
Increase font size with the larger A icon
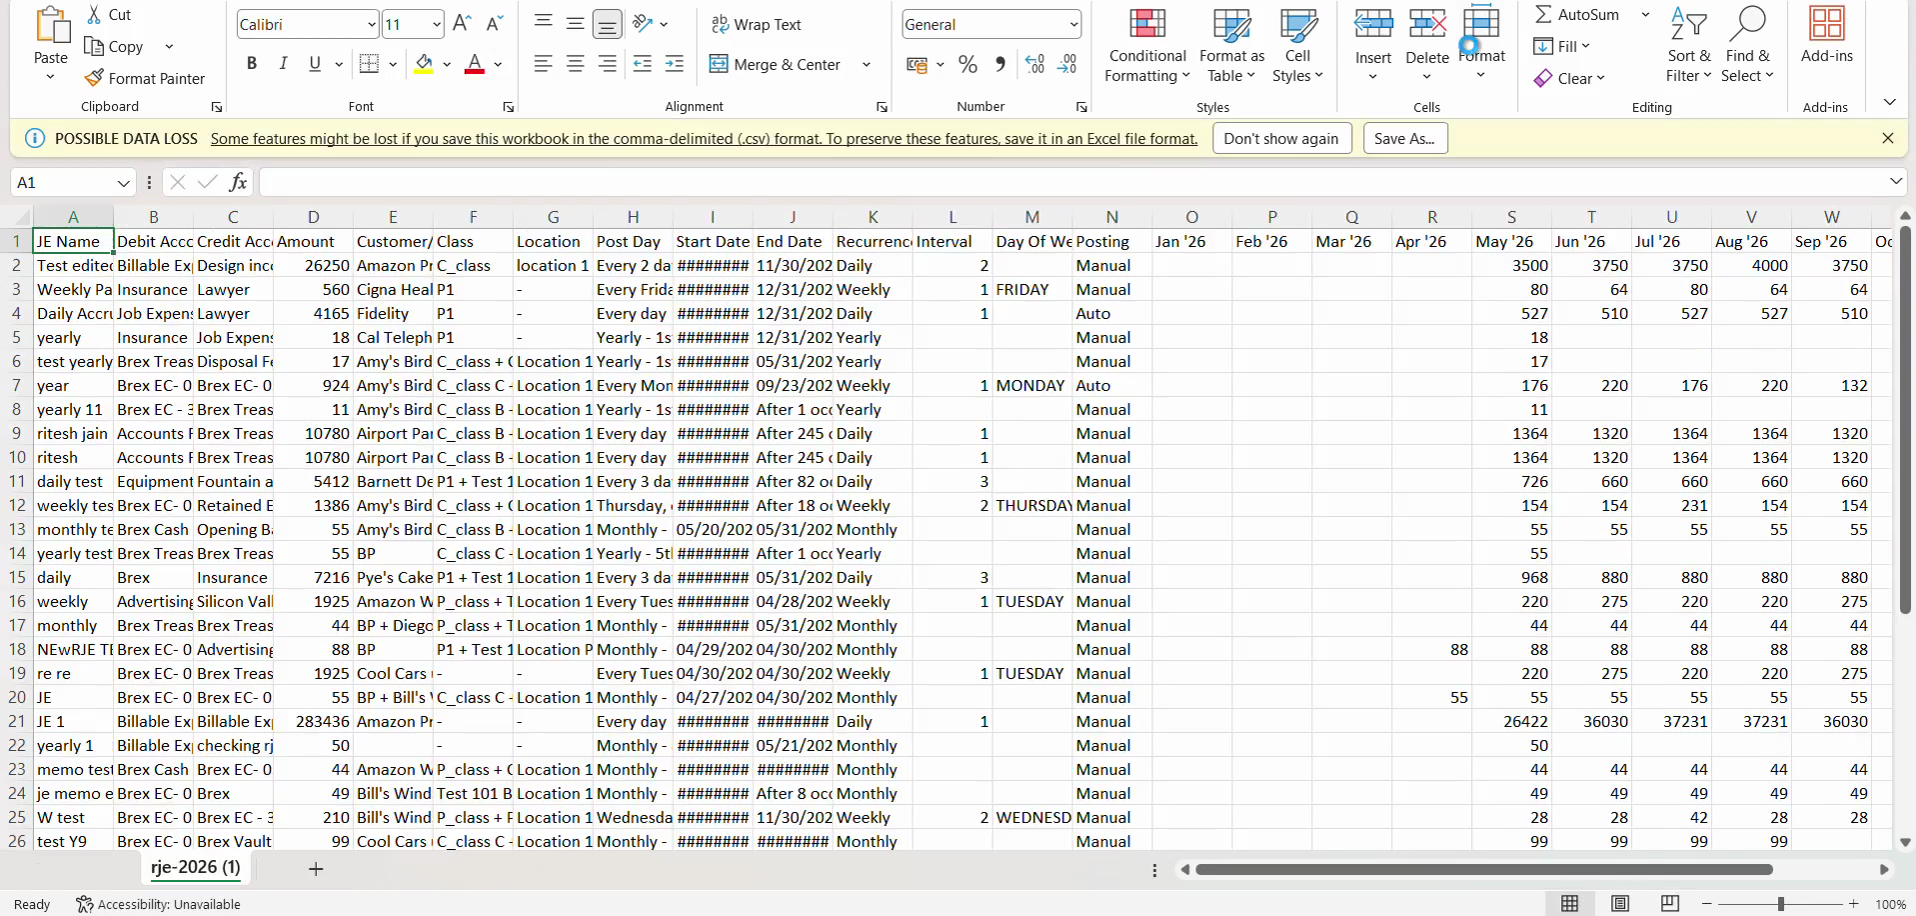tap(461, 24)
